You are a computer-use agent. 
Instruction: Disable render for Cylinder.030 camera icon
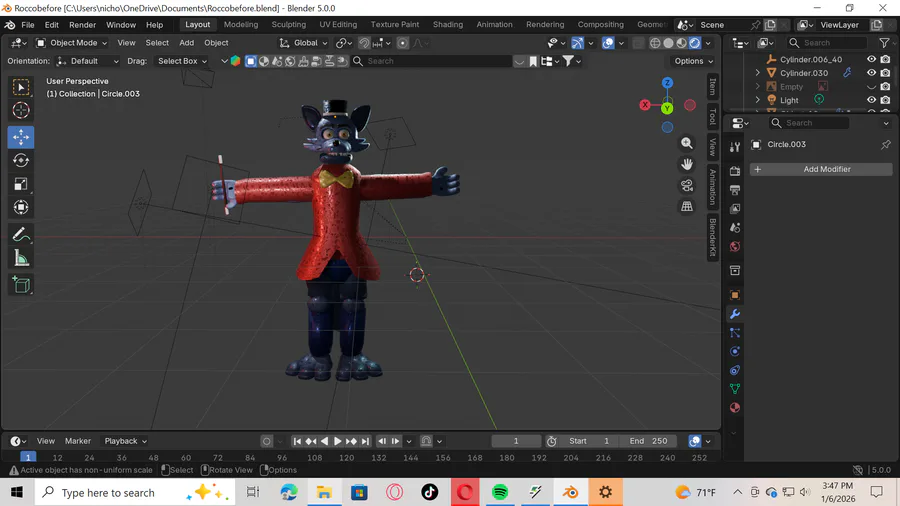click(x=886, y=73)
